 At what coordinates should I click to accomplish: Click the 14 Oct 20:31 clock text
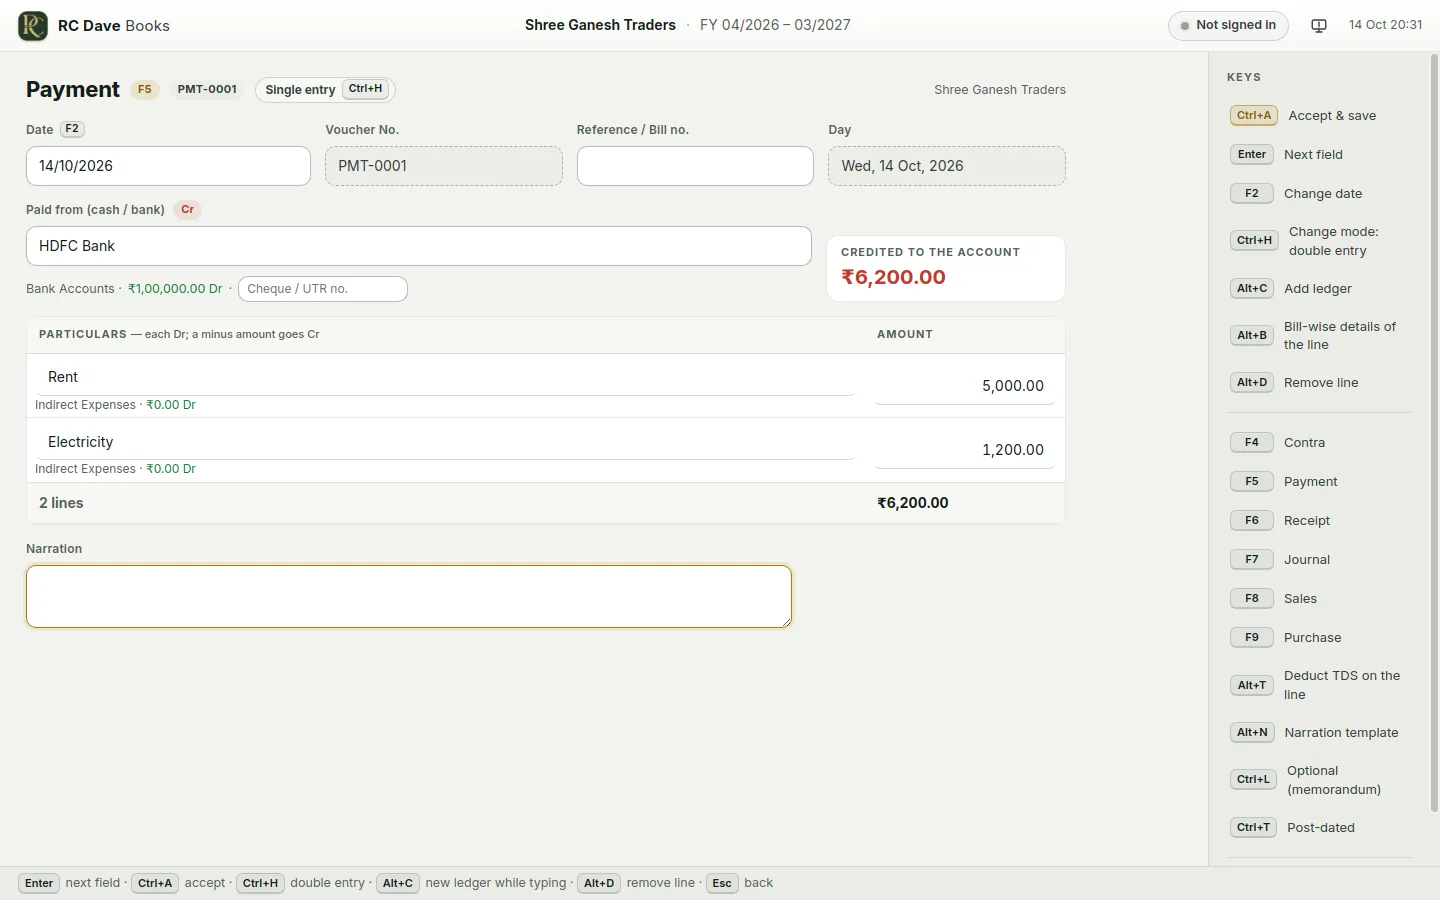(x=1385, y=25)
